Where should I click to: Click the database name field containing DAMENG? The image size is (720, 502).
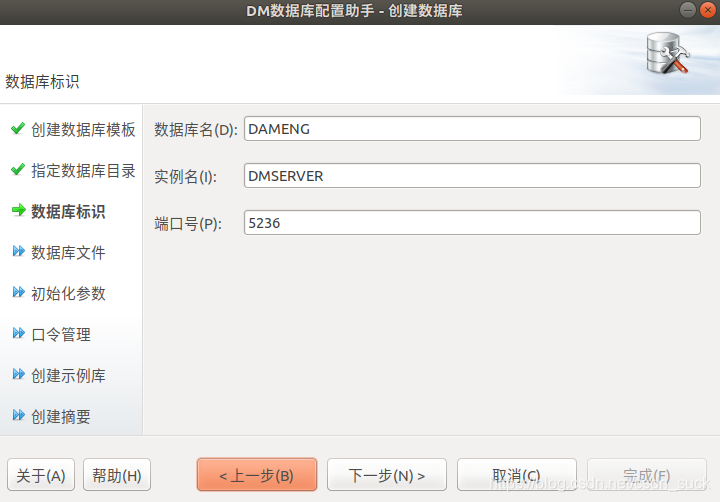tap(472, 129)
